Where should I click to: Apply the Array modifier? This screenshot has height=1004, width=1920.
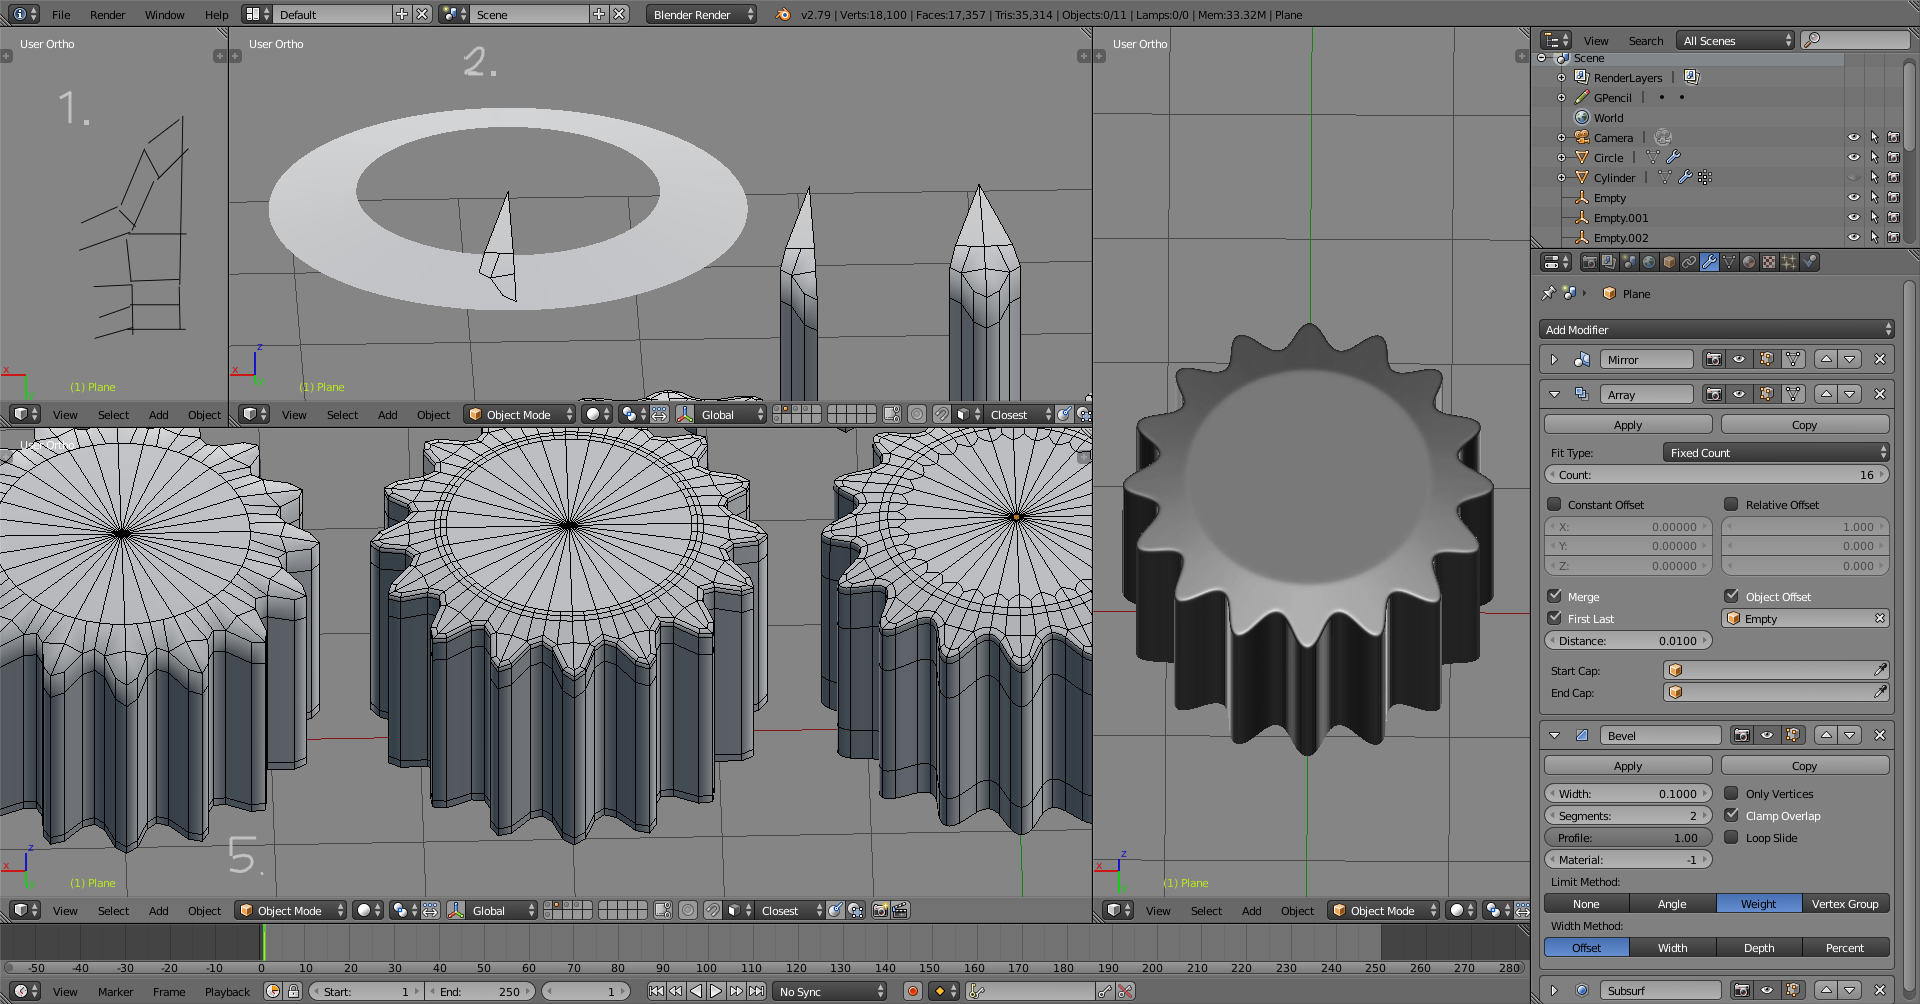click(x=1628, y=424)
